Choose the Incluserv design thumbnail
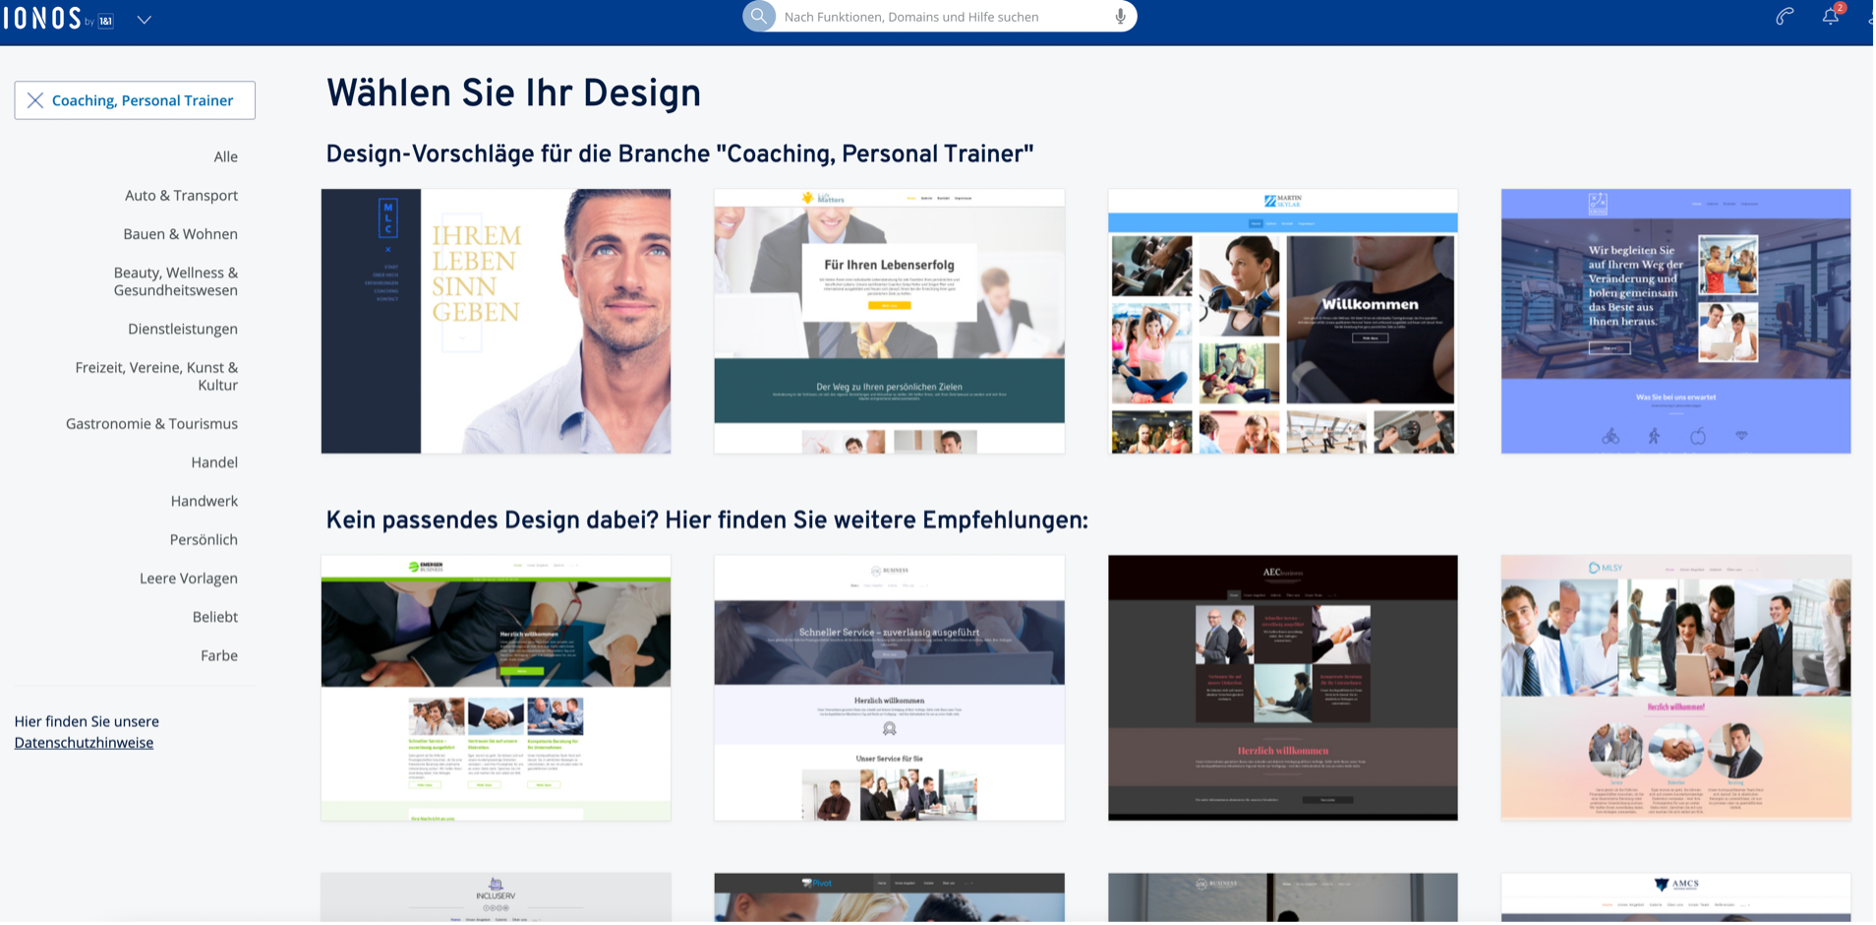The image size is (1876, 925). (x=496, y=897)
